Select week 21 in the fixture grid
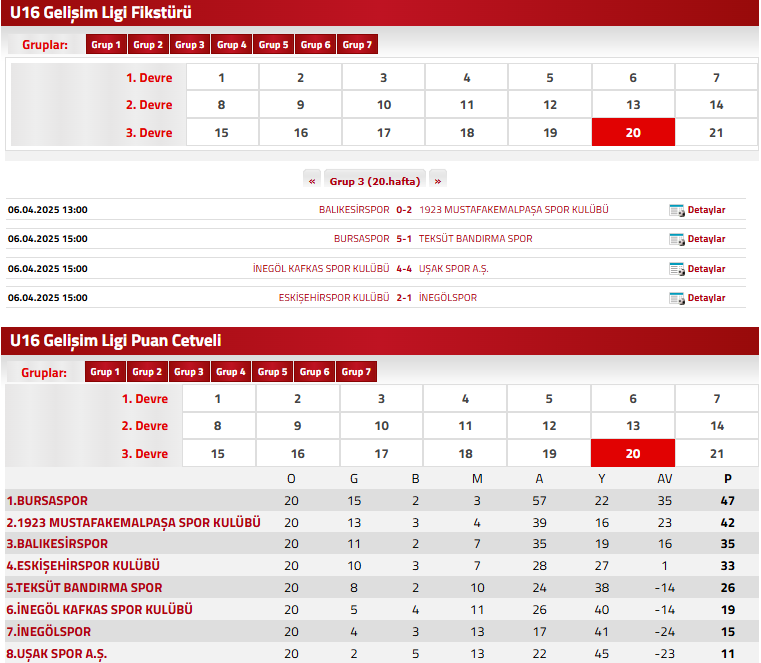Screen dimensions: 761x663 click(x=716, y=133)
